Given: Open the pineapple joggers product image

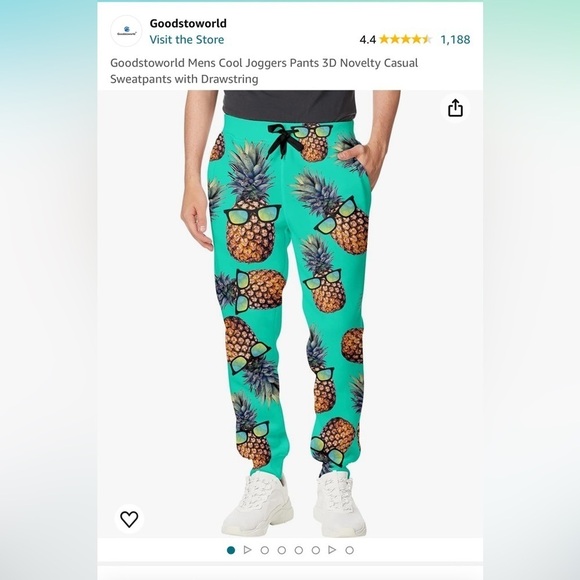Looking at the screenshot, I should pyautogui.click(x=290, y=314).
